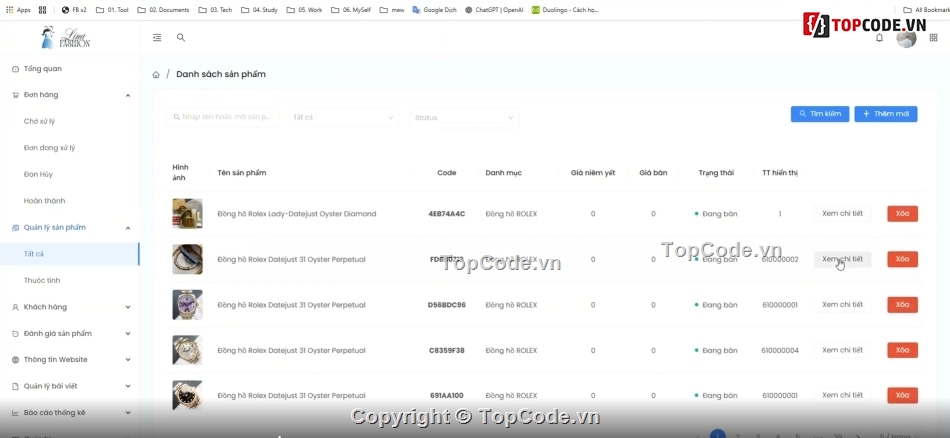Open the 01. Tool bookmark folder

pyautogui.click(x=112, y=10)
